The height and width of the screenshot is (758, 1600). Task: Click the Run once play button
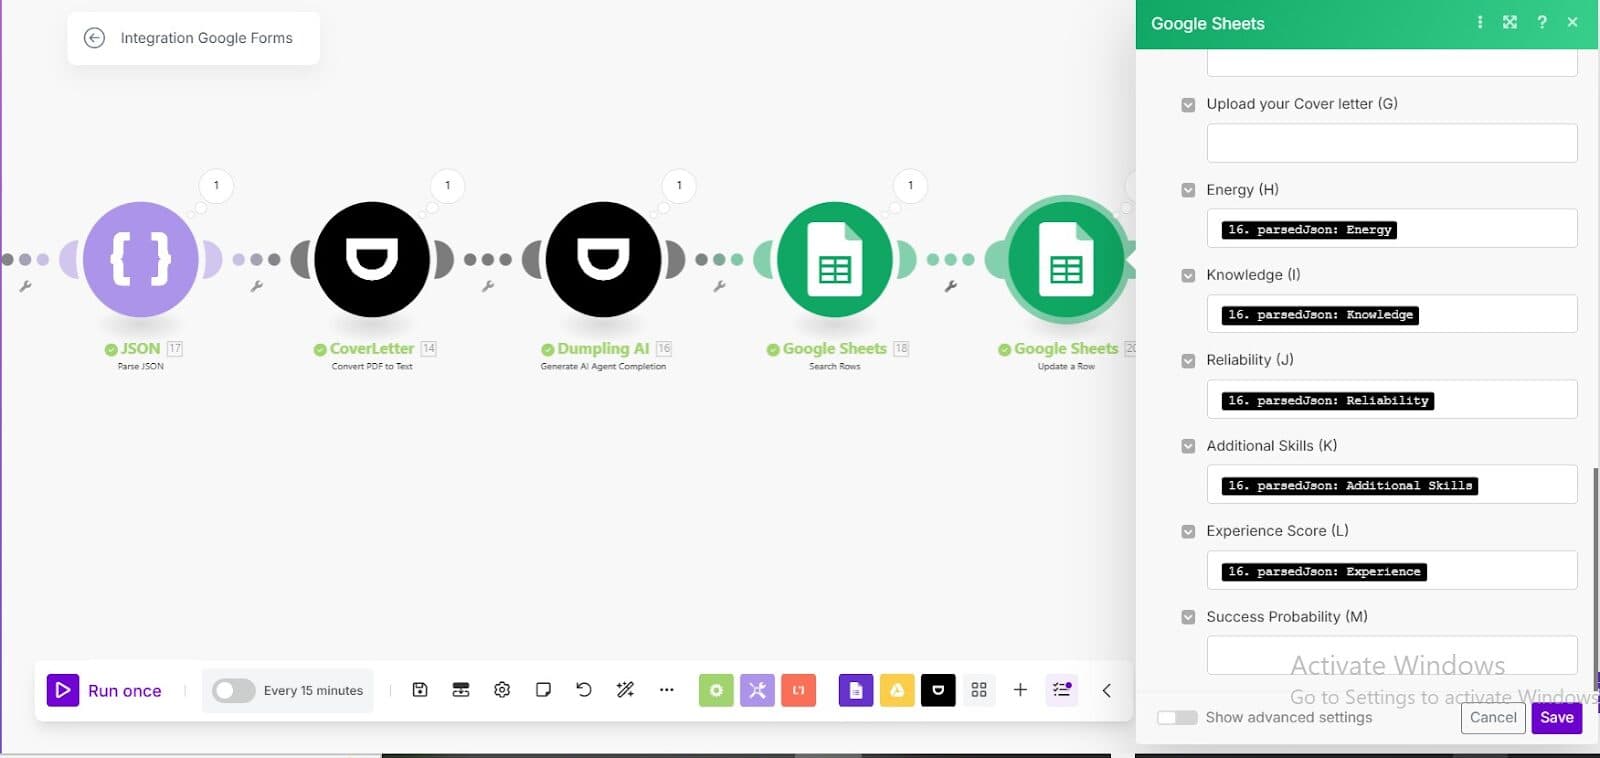tap(63, 690)
